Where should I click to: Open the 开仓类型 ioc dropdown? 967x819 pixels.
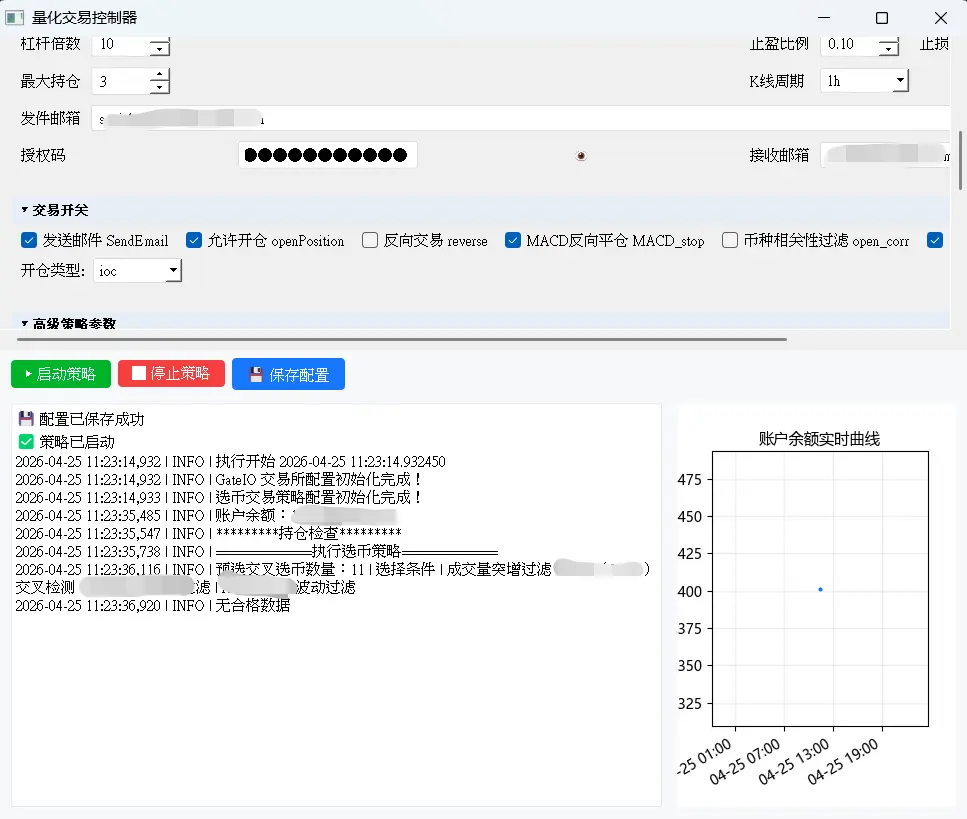(138, 271)
